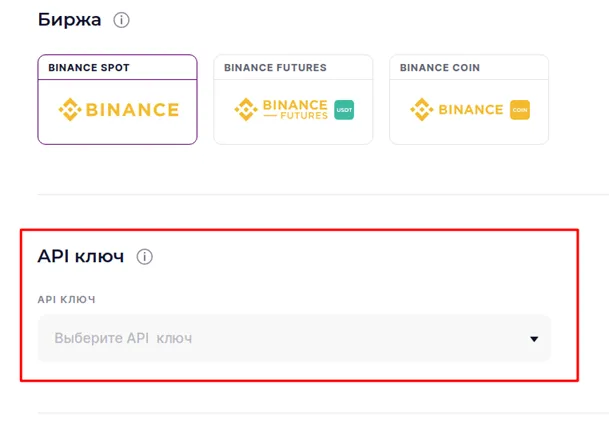Click the Биржа section heading
The image size is (609, 435).
point(70,20)
